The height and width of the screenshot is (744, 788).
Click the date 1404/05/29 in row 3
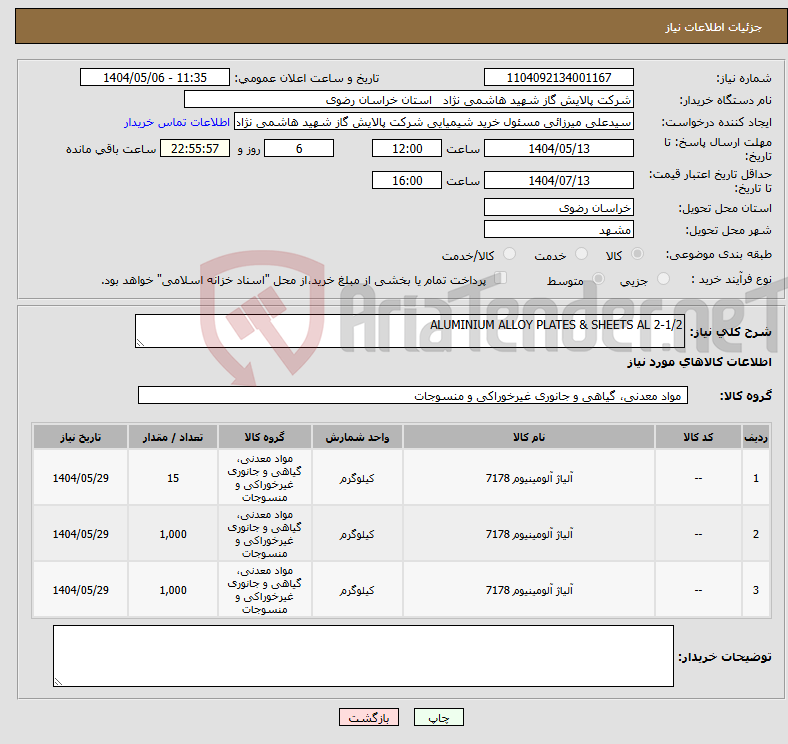click(80, 590)
